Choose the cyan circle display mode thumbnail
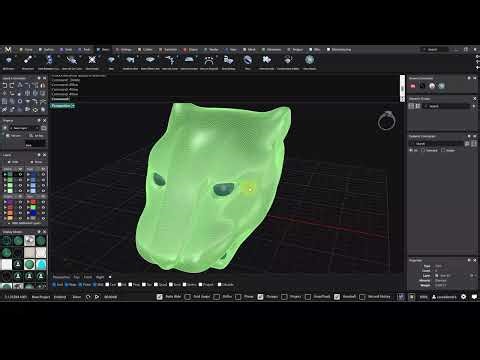This screenshot has width=480, height=360. (x=41, y=265)
